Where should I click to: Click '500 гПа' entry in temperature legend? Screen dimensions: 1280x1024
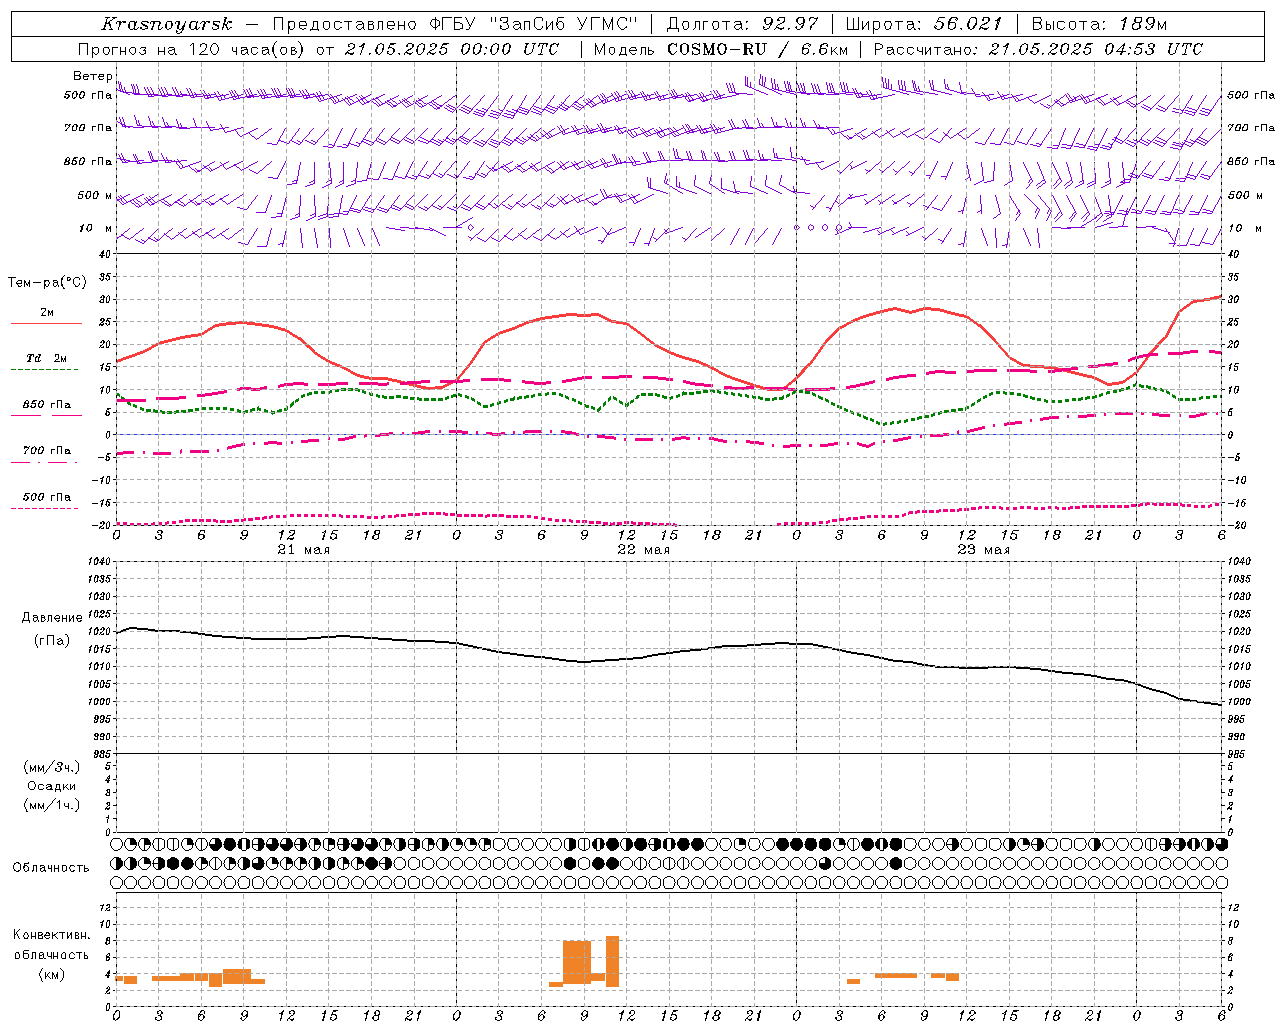[47, 497]
